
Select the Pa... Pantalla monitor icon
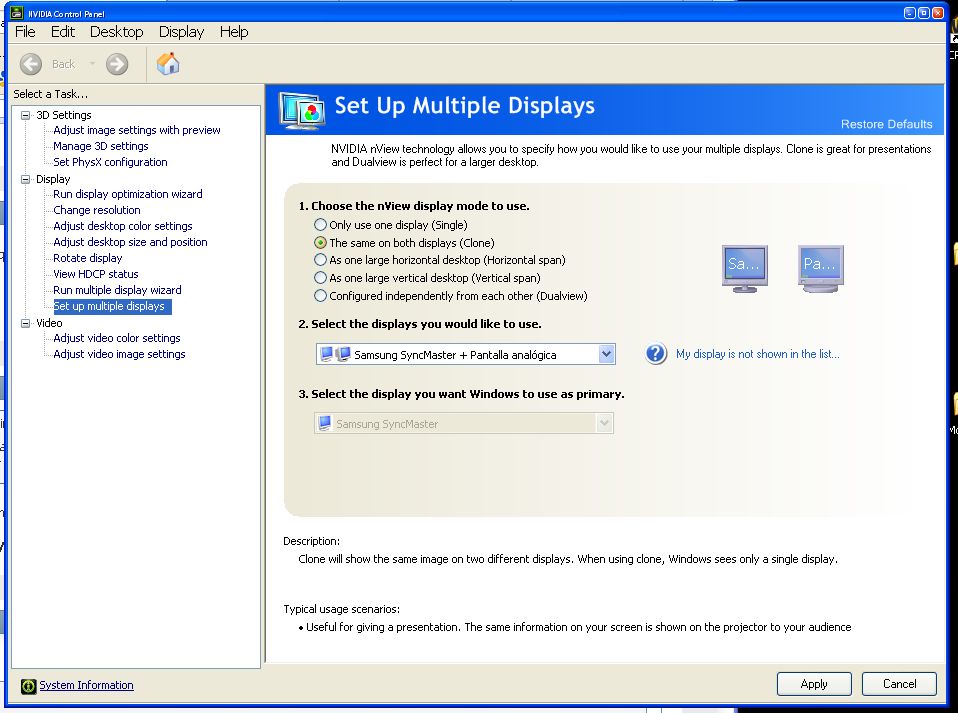(821, 269)
